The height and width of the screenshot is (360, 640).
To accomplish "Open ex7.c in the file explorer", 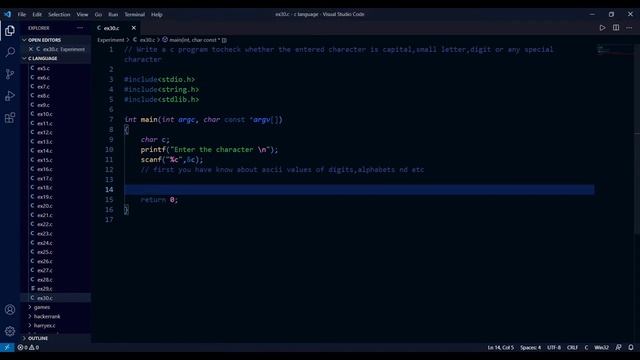I will point(43,87).
